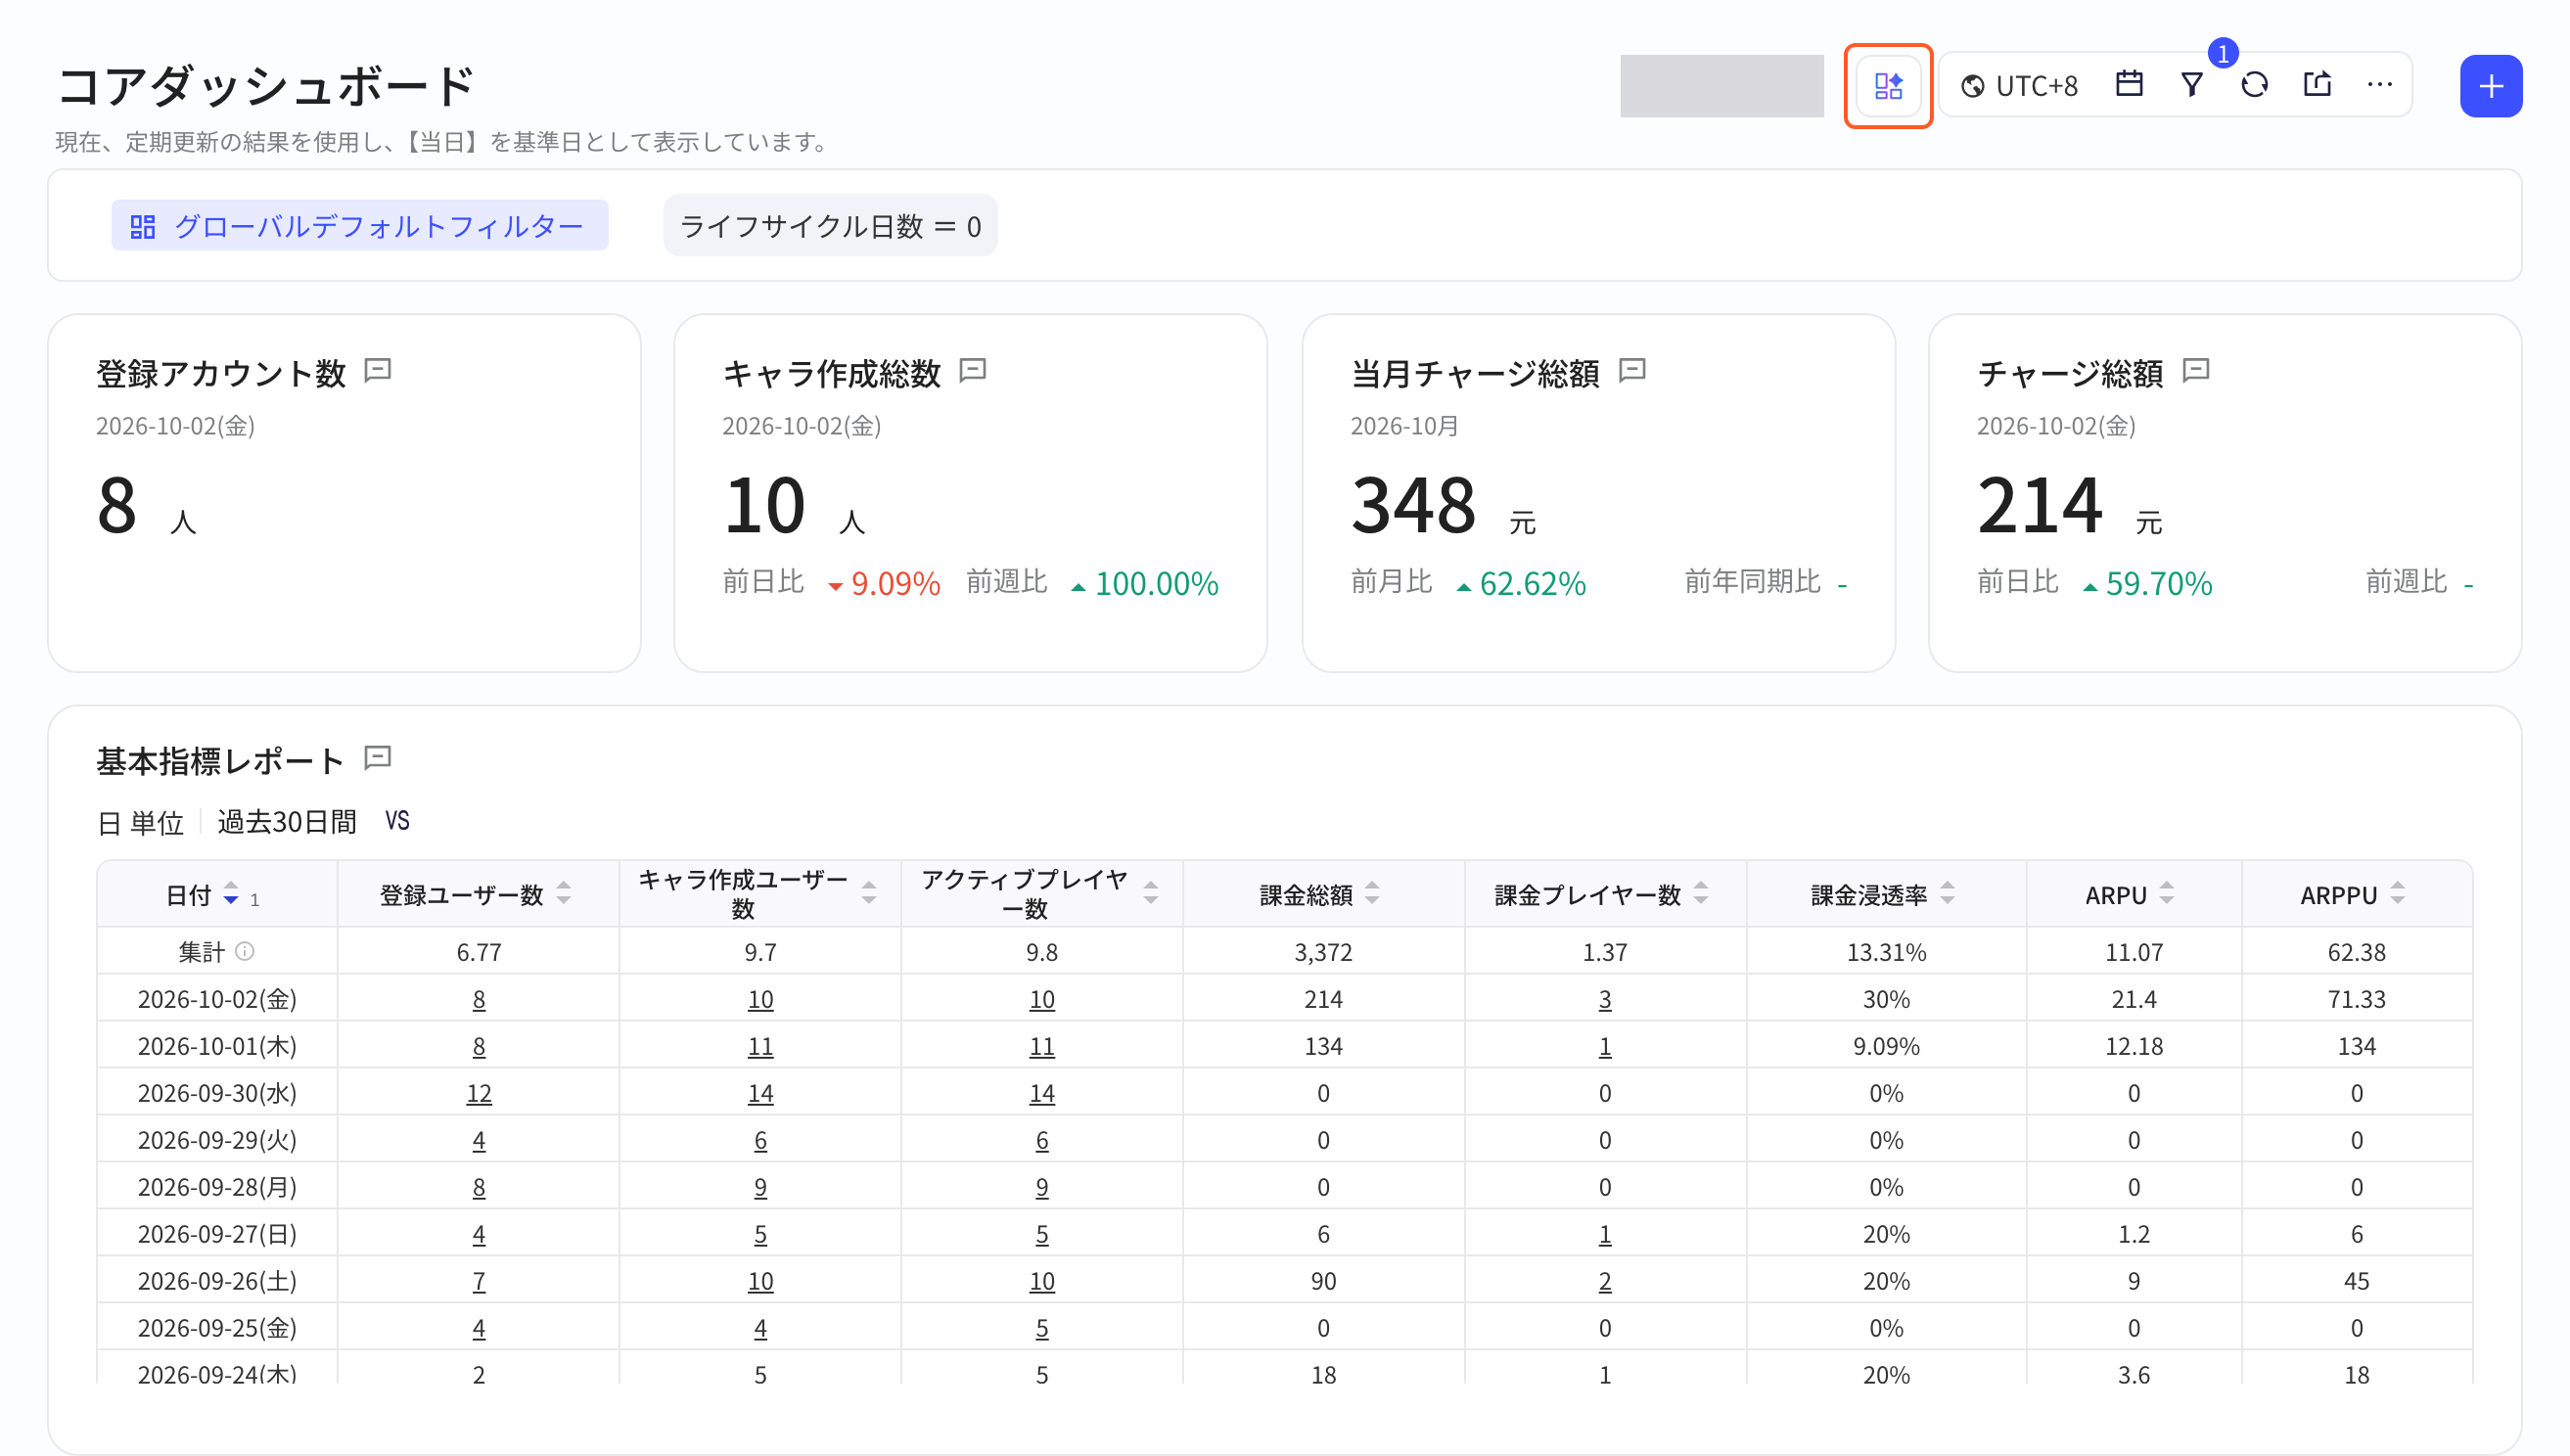Screen dimensions: 2570x1456
Task: Open paying players 2 on 2026-09-26
Action: click(x=1604, y=1281)
